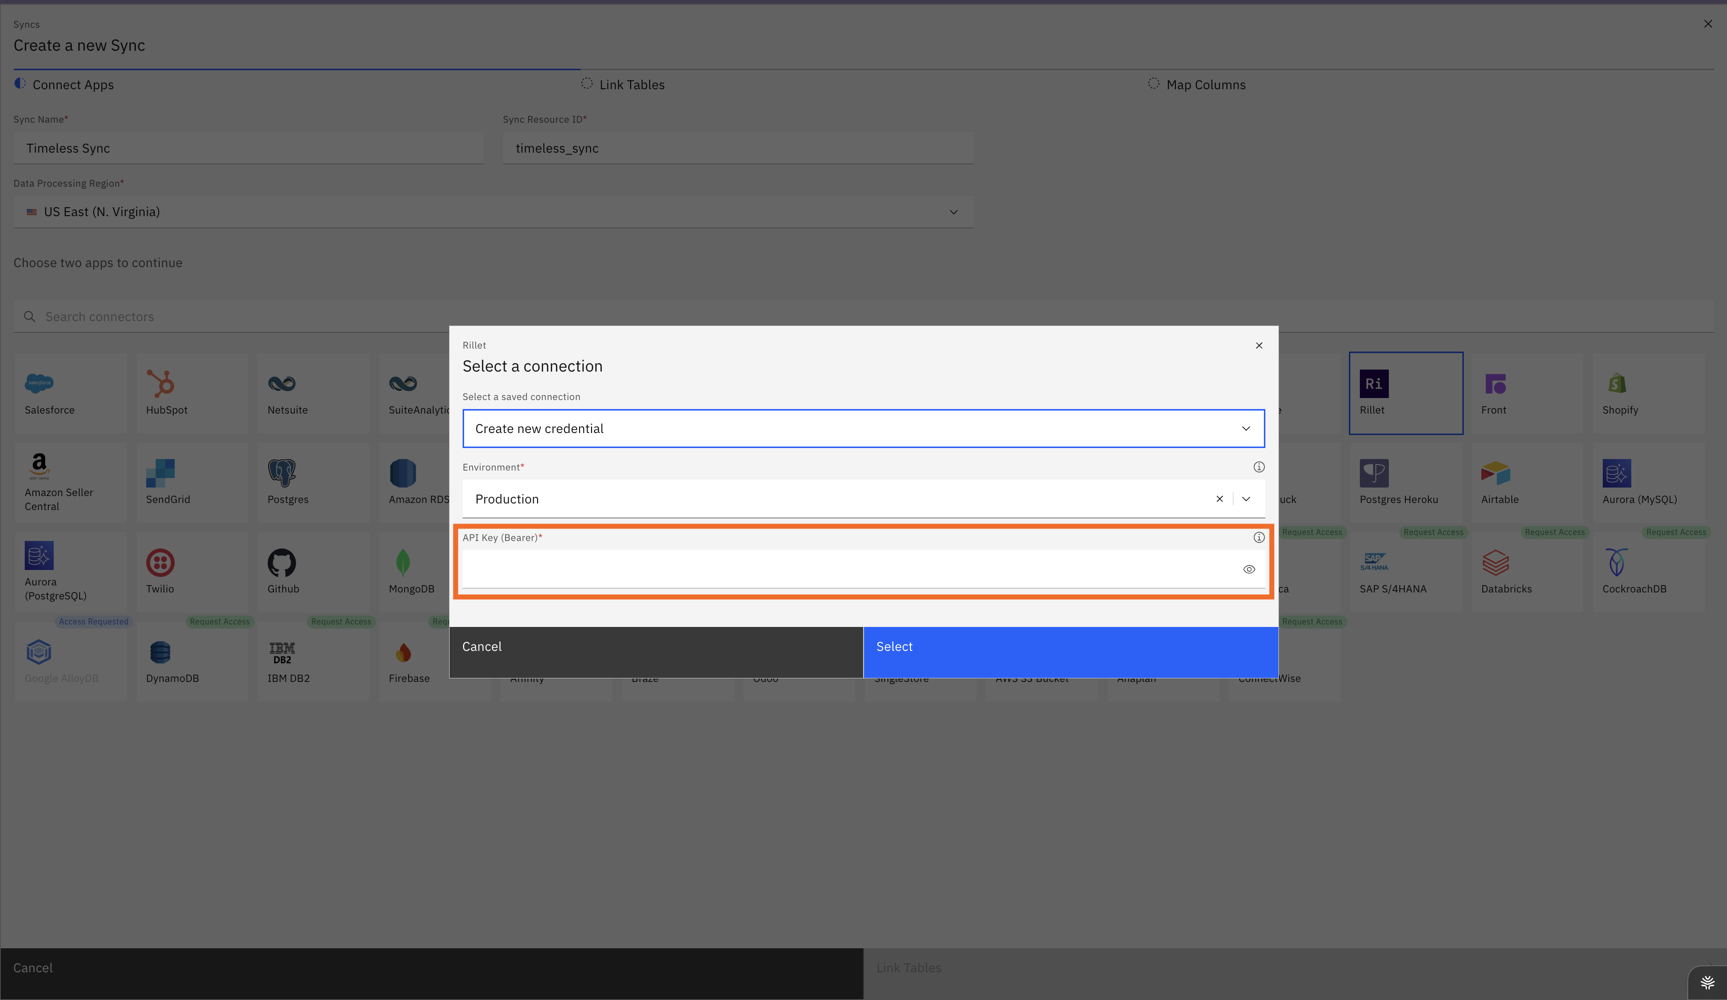Switch to the Map Columns step
Screen dimensions: 1727x1000
click(1205, 85)
